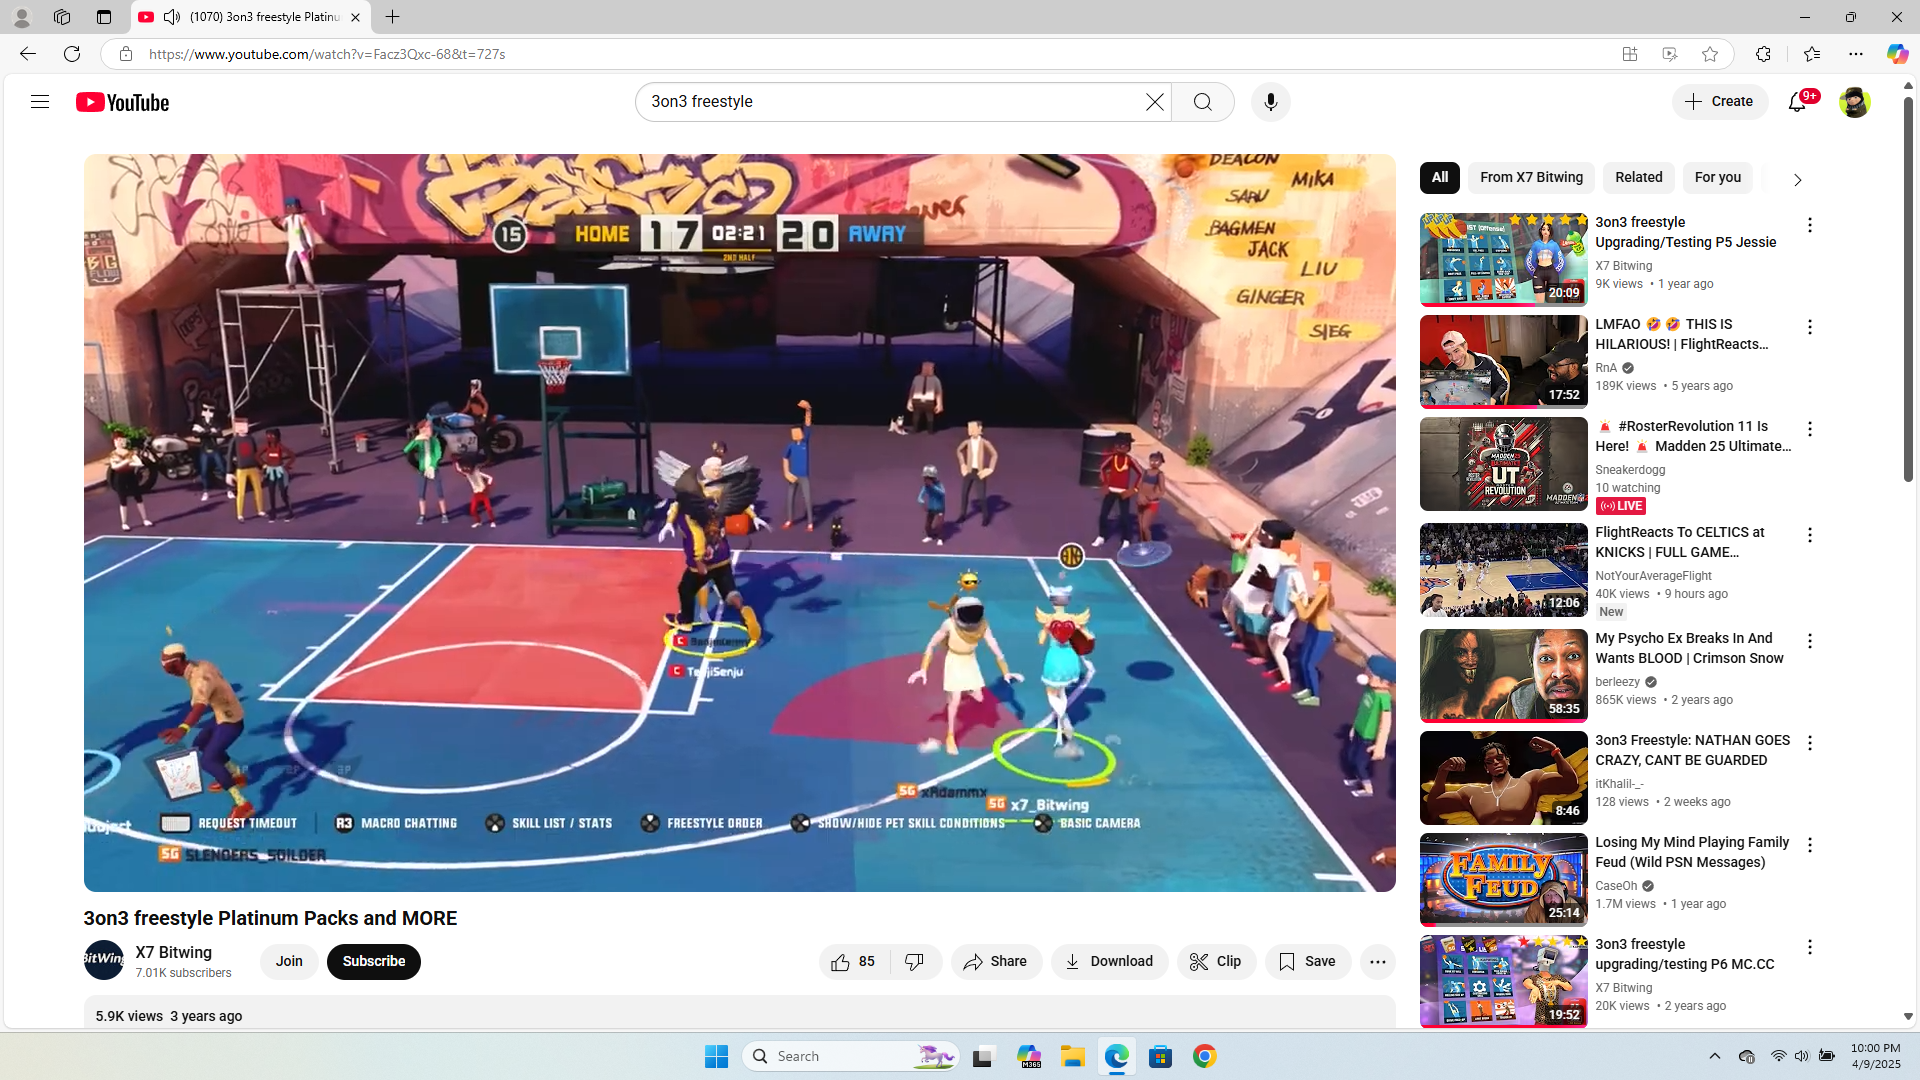
Task: Open X7 Bitwing channel name link
Action: [x=174, y=953]
